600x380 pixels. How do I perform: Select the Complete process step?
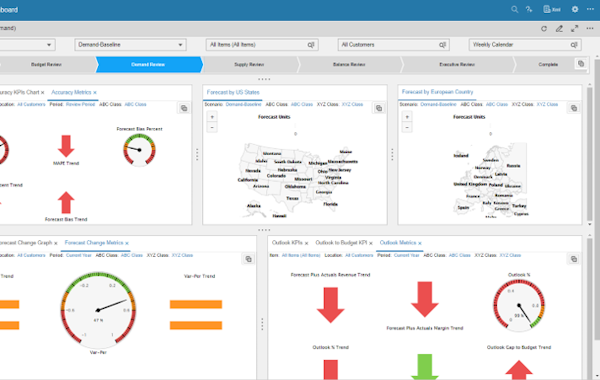[x=548, y=64]
